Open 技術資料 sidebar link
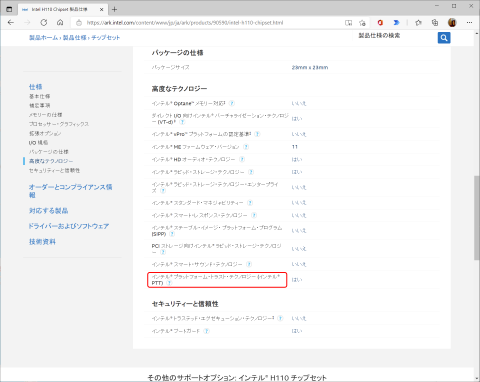 click(x=42, y=242)
